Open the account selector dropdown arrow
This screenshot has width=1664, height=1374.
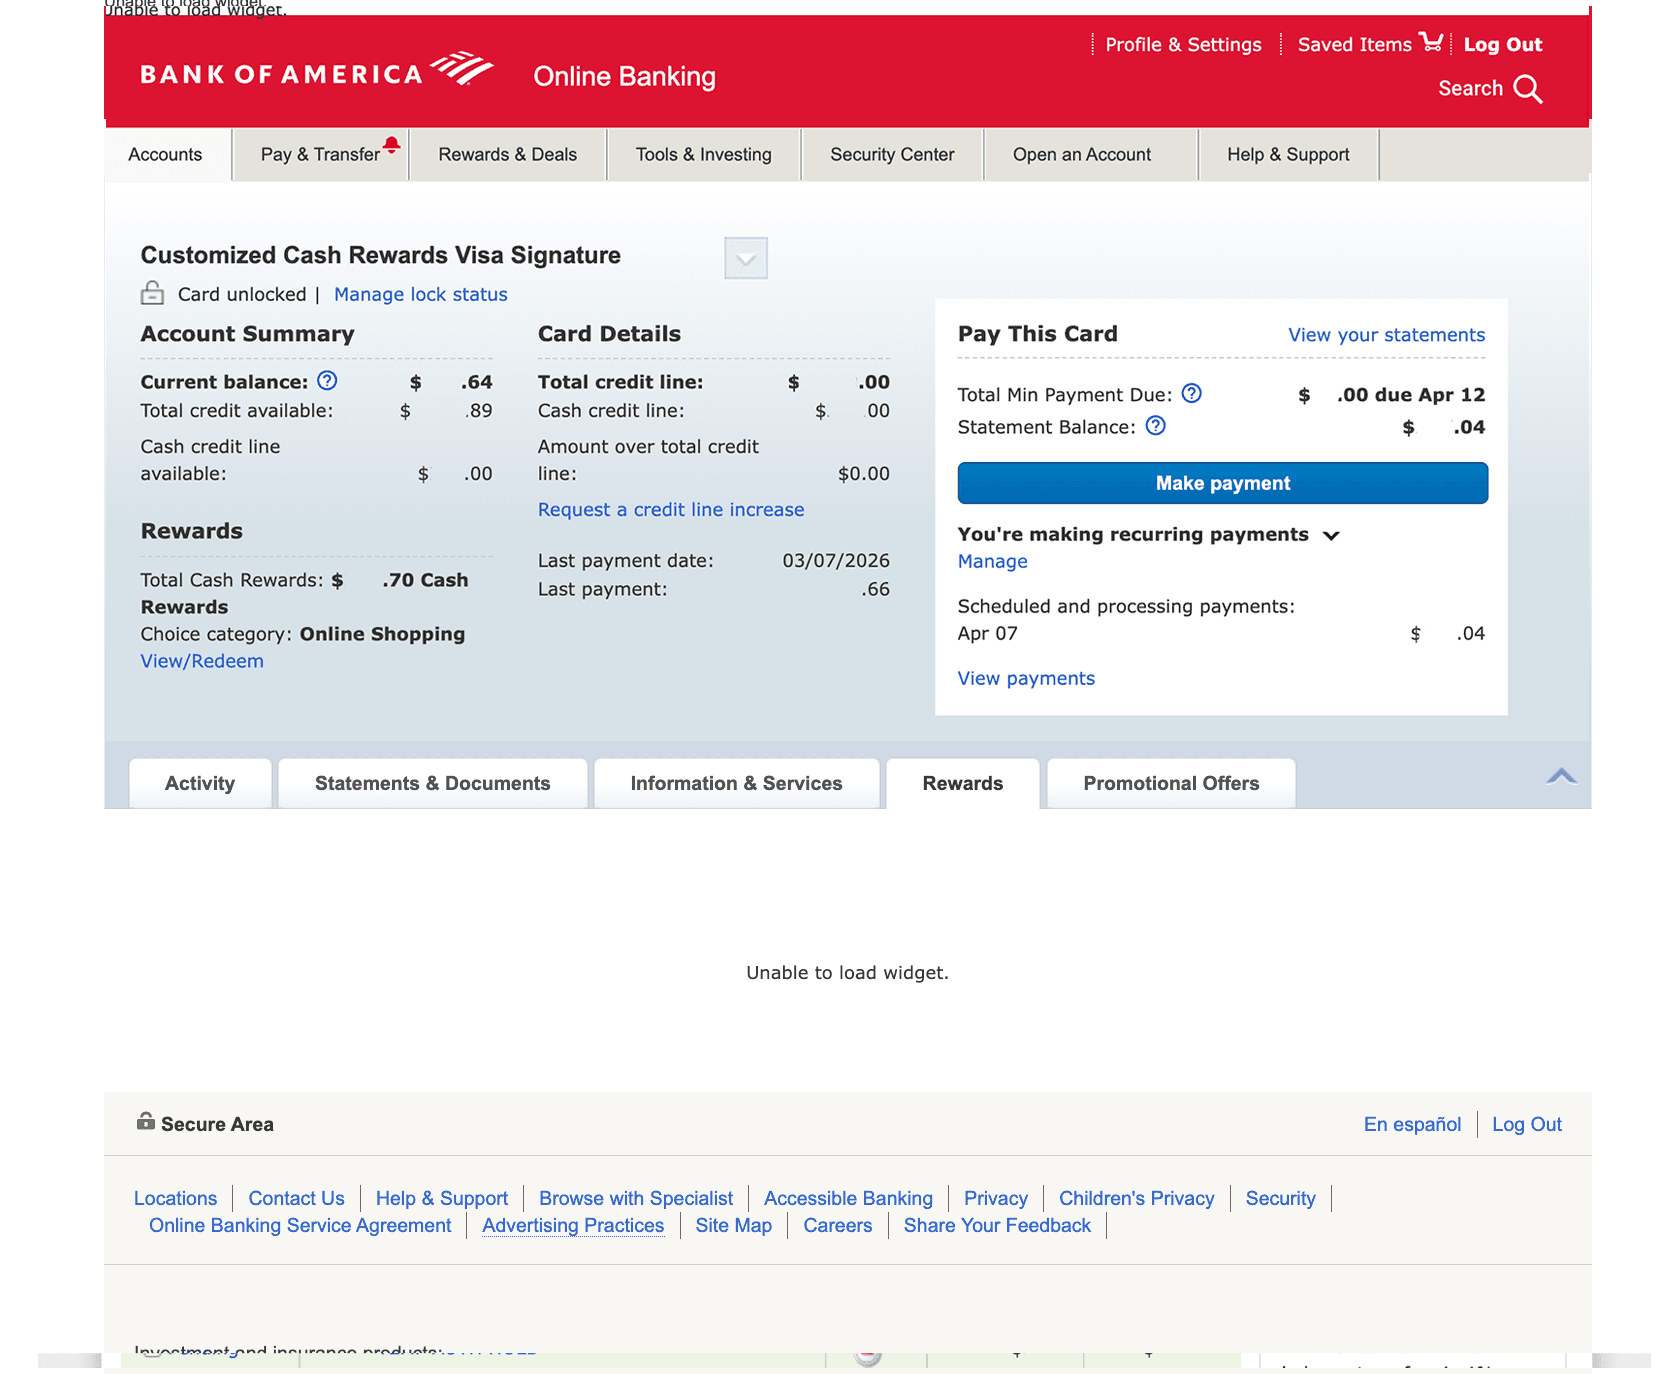coord(746,258)
